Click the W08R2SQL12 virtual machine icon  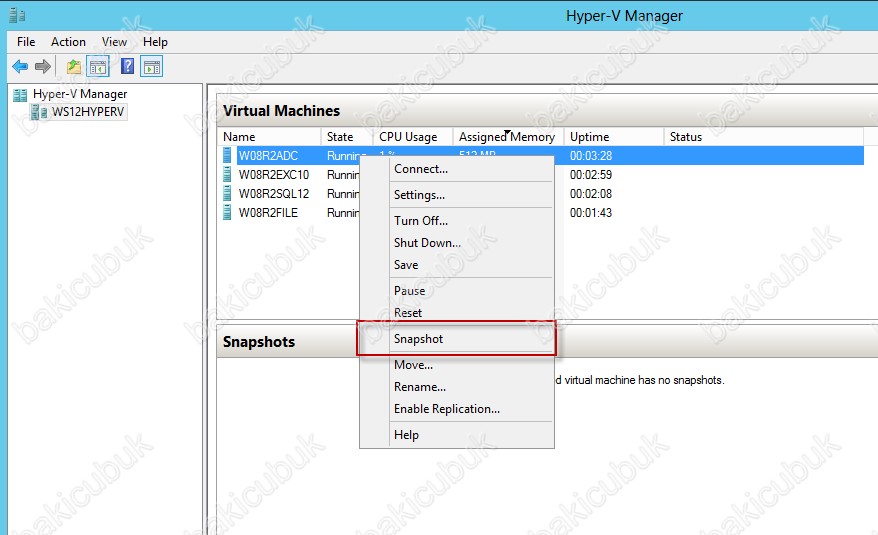[x=227, y=193]
